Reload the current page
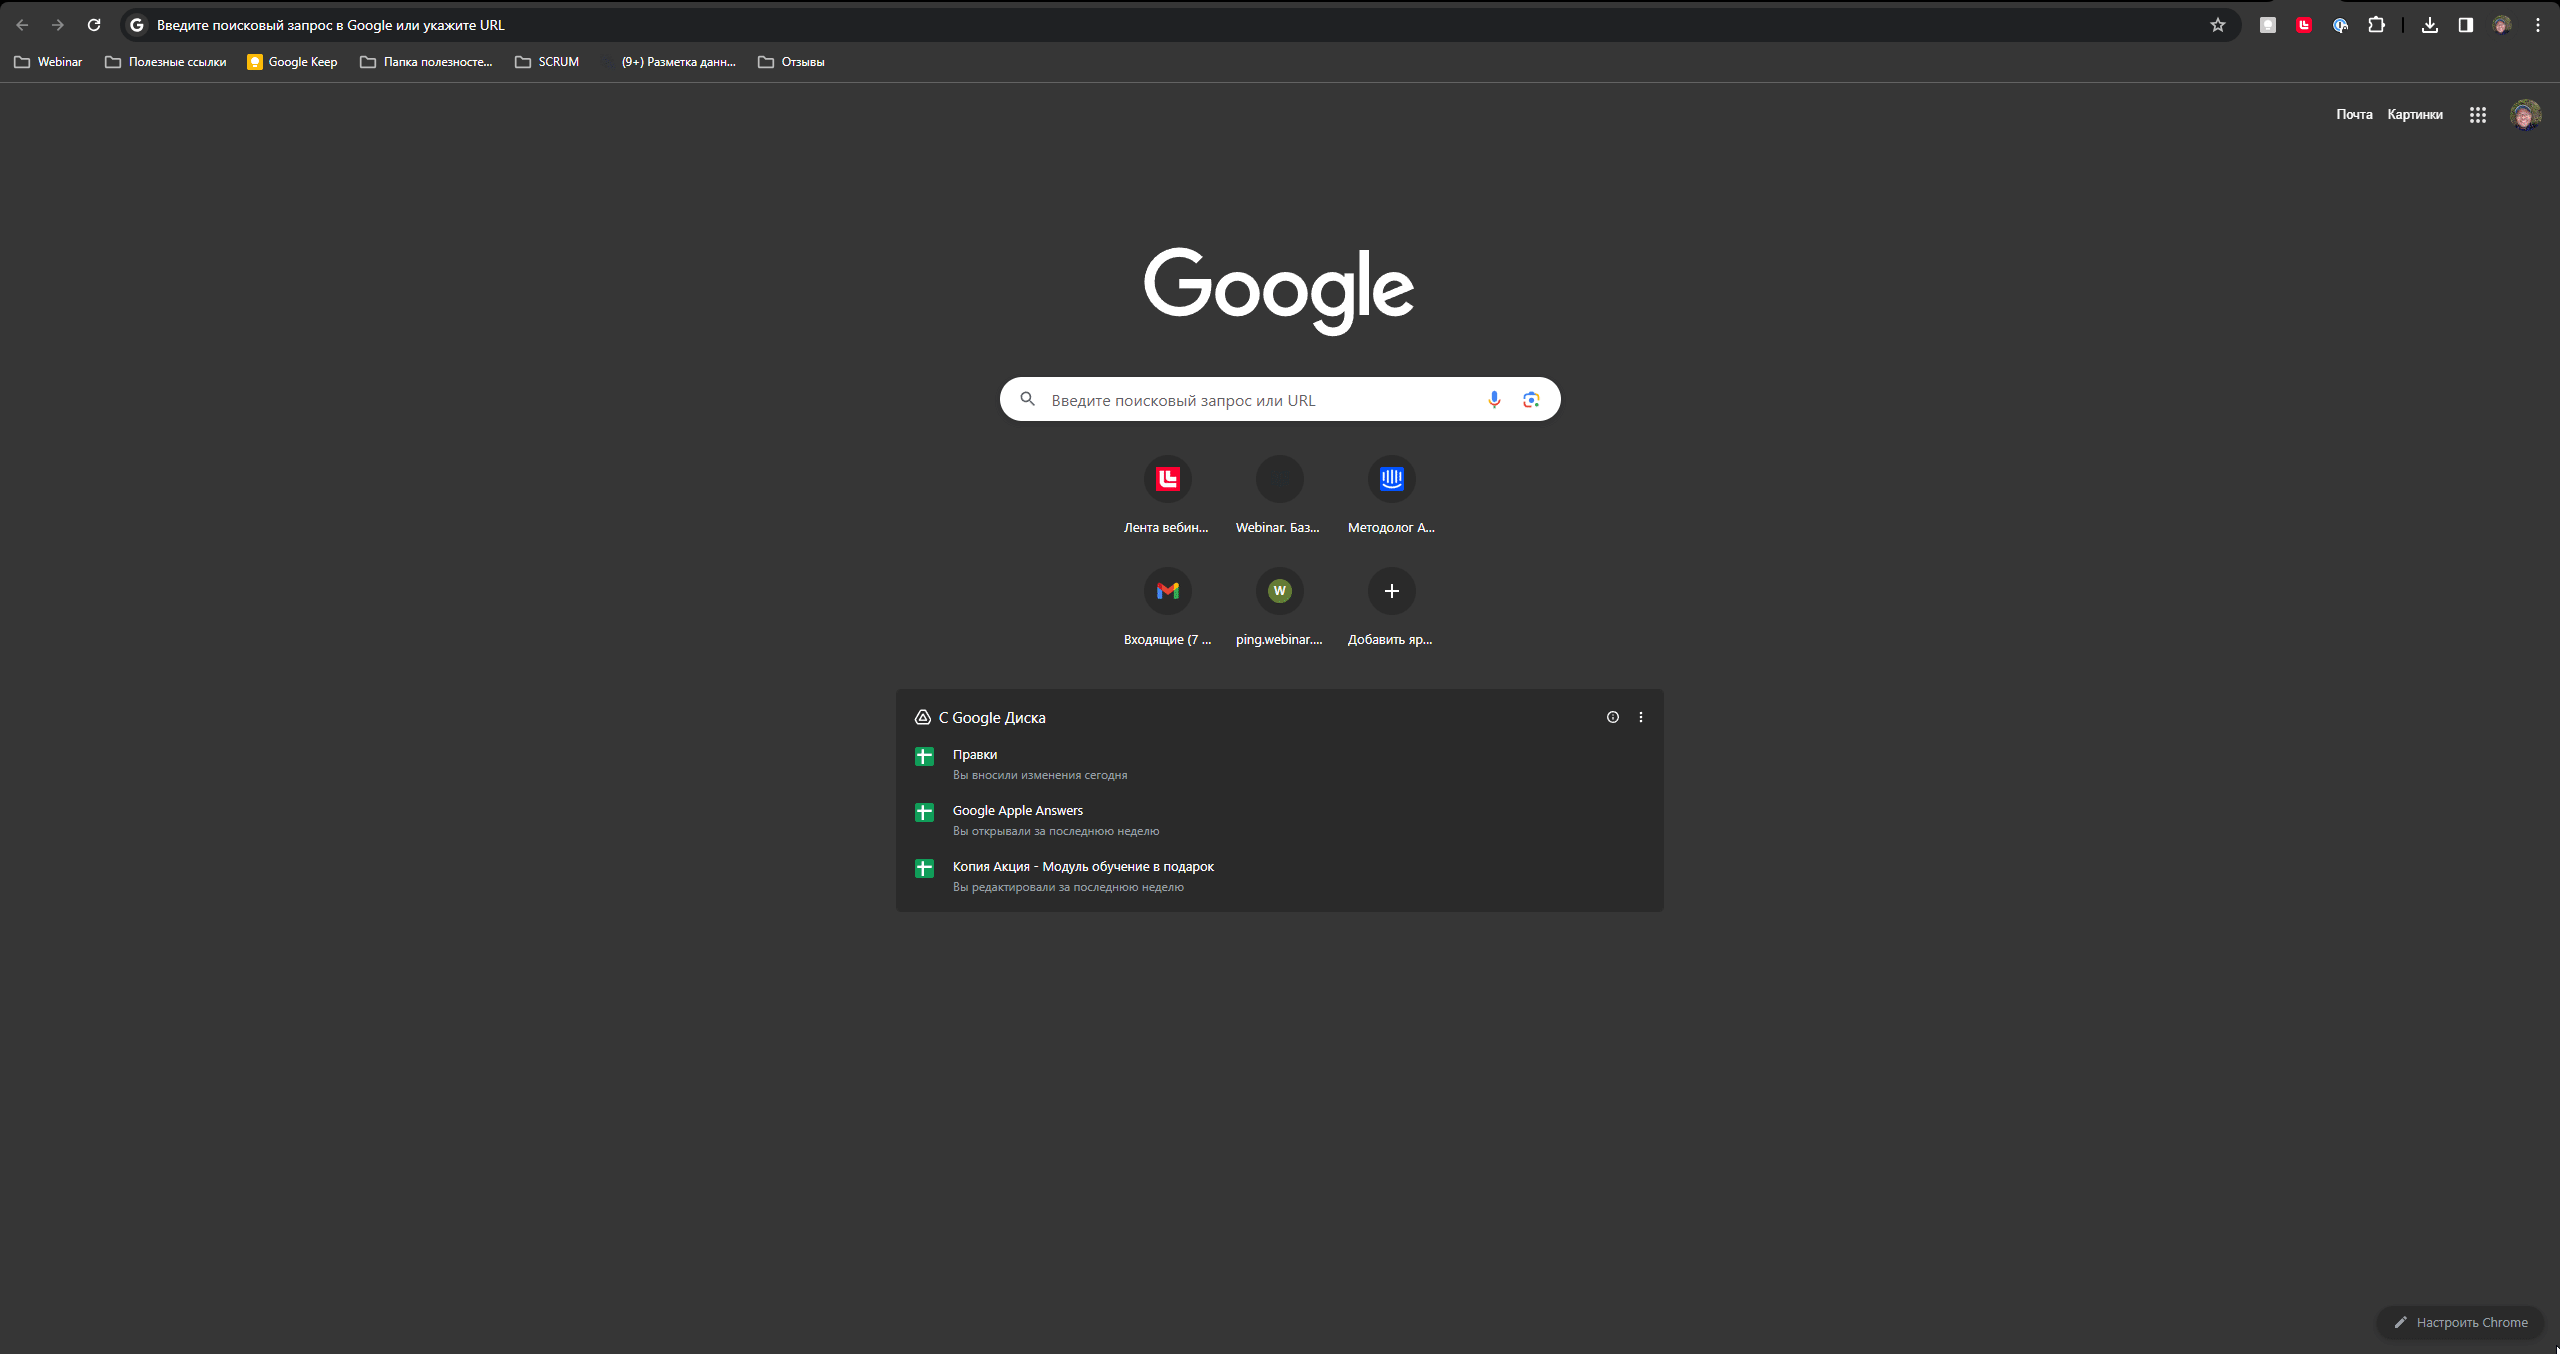The height and width of the screenshot is (1354, 2560). [94, 25]
